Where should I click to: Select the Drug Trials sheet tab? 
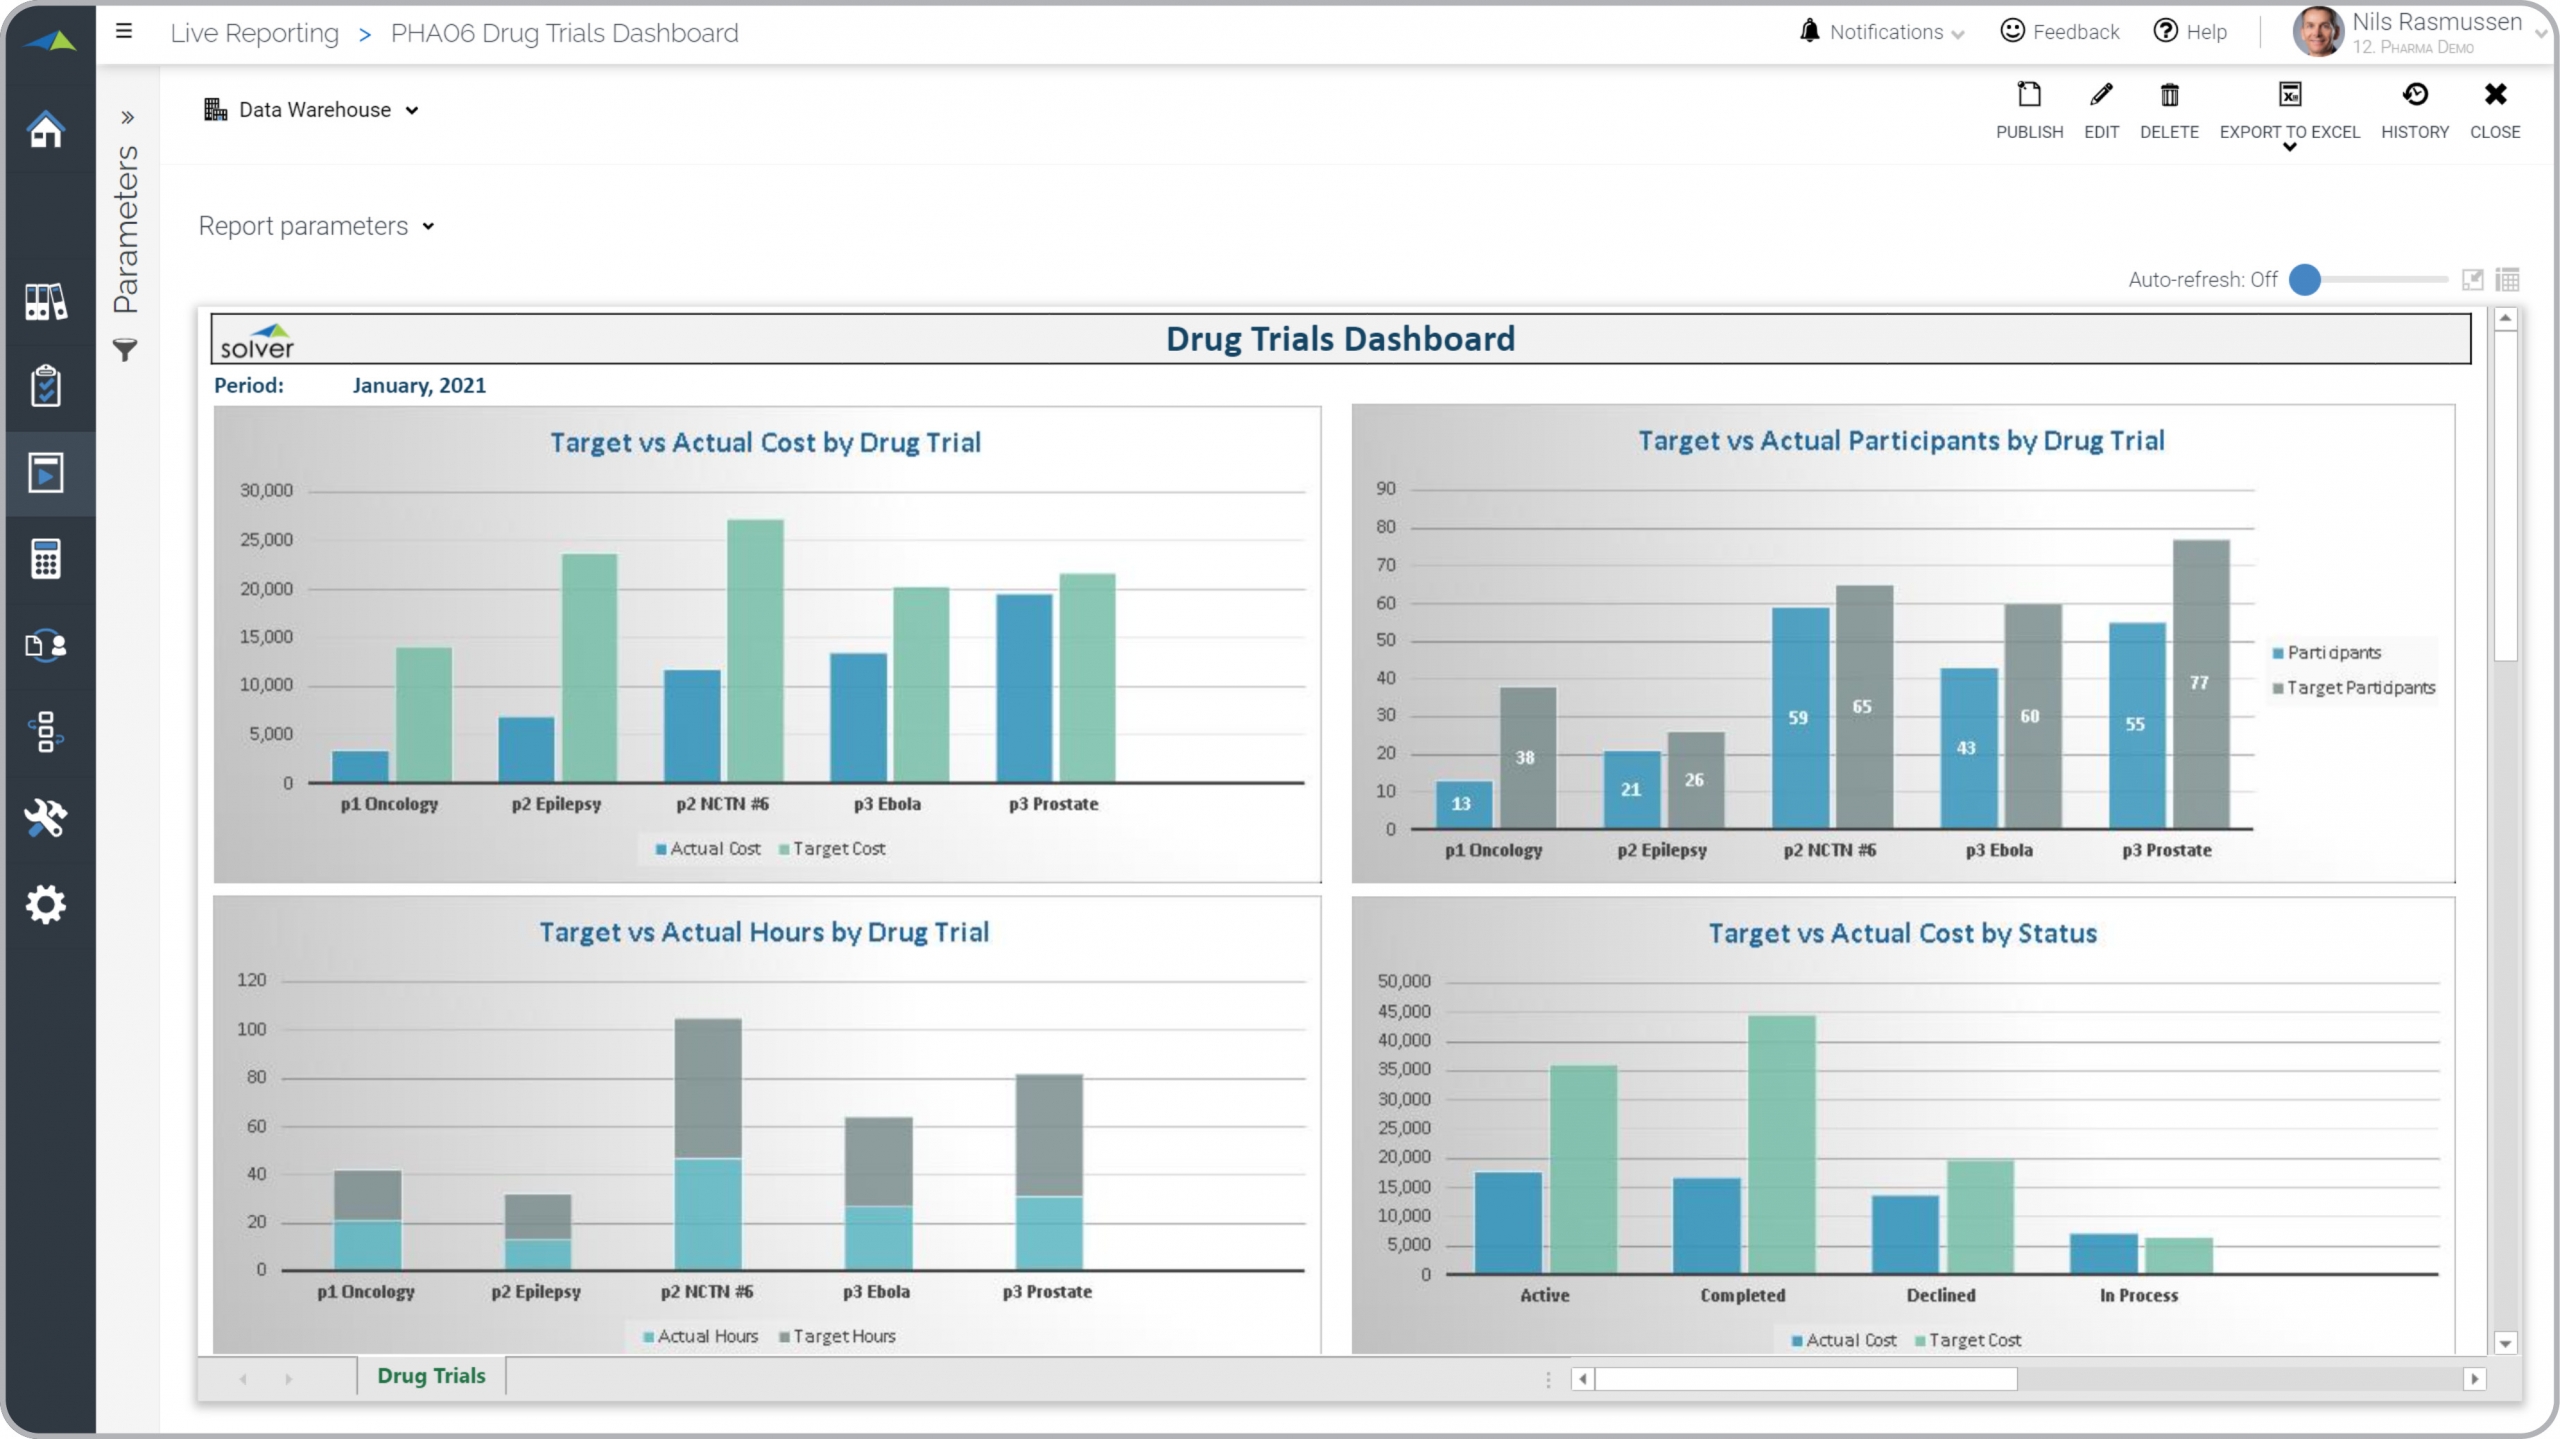click(431, 1376)
